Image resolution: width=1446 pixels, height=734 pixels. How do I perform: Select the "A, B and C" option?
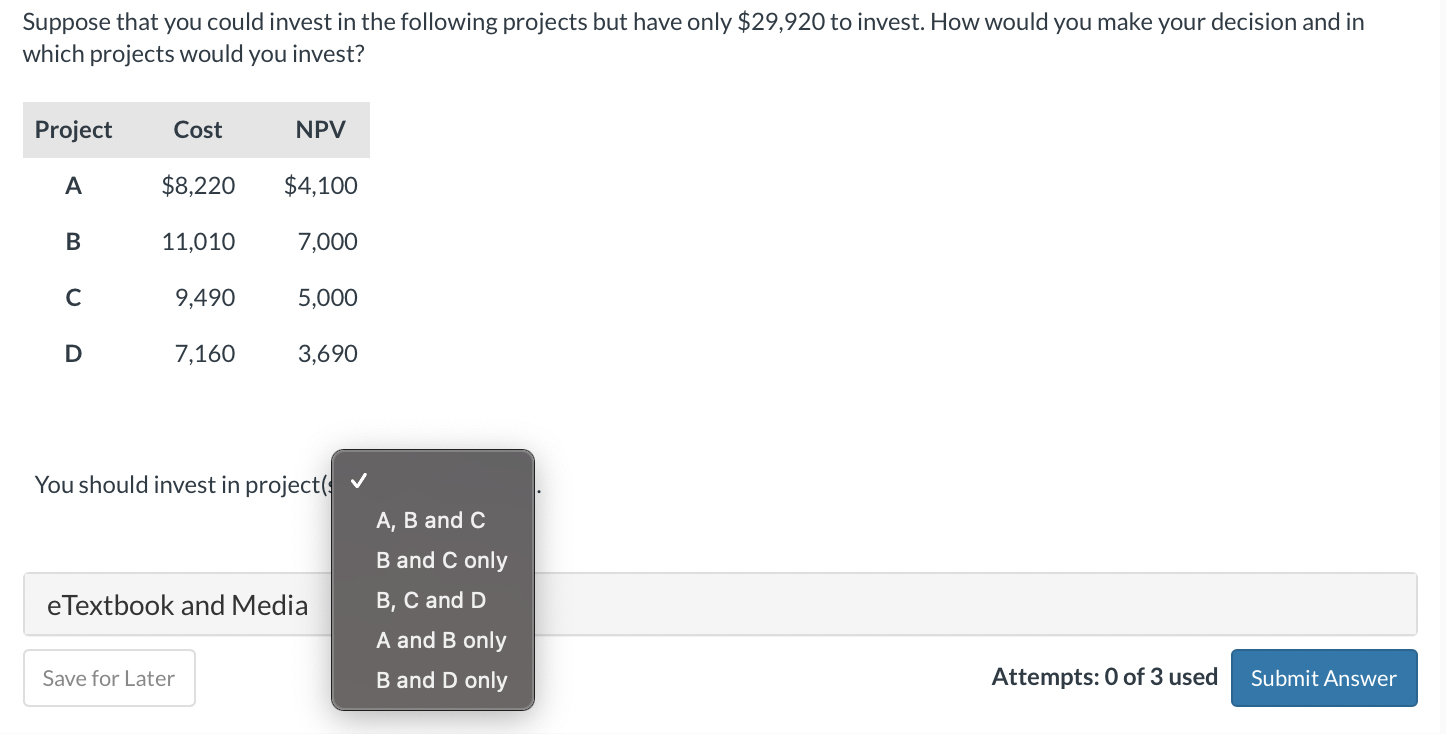pyautogui.click(x=431, y=520)
